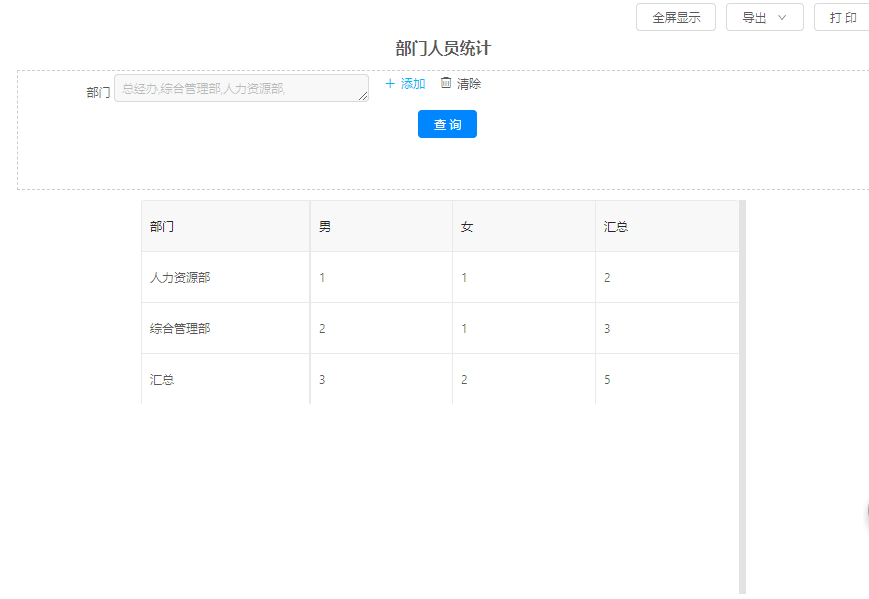
Task: Click the 汇总 label in the bottom row
Action: (x=162, y=380)
